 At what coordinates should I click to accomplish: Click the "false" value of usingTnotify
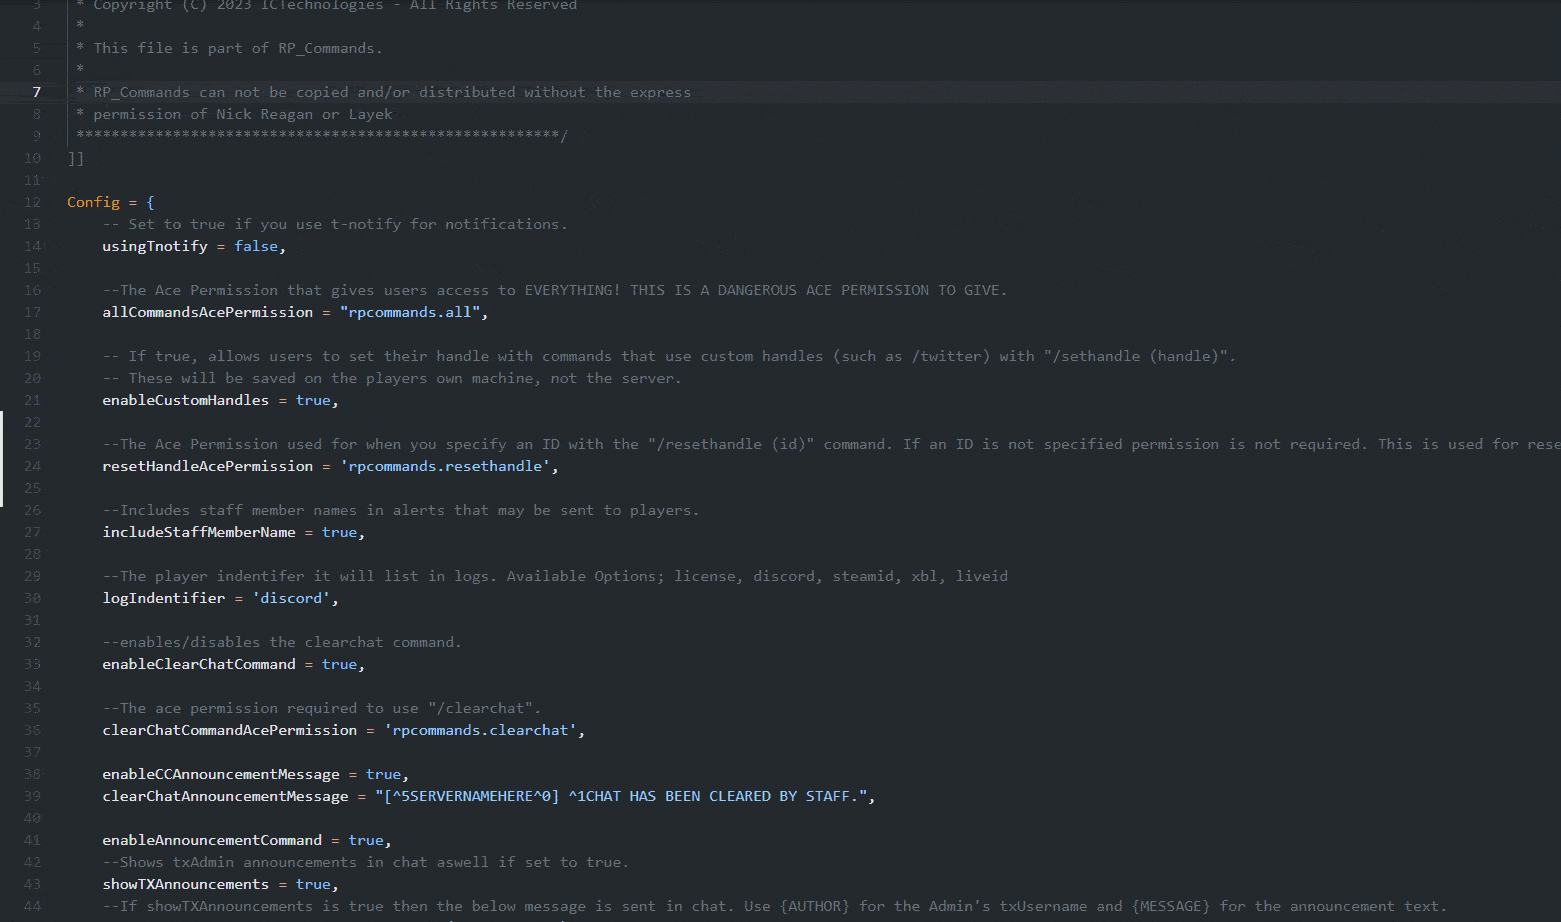coord(256,246)
